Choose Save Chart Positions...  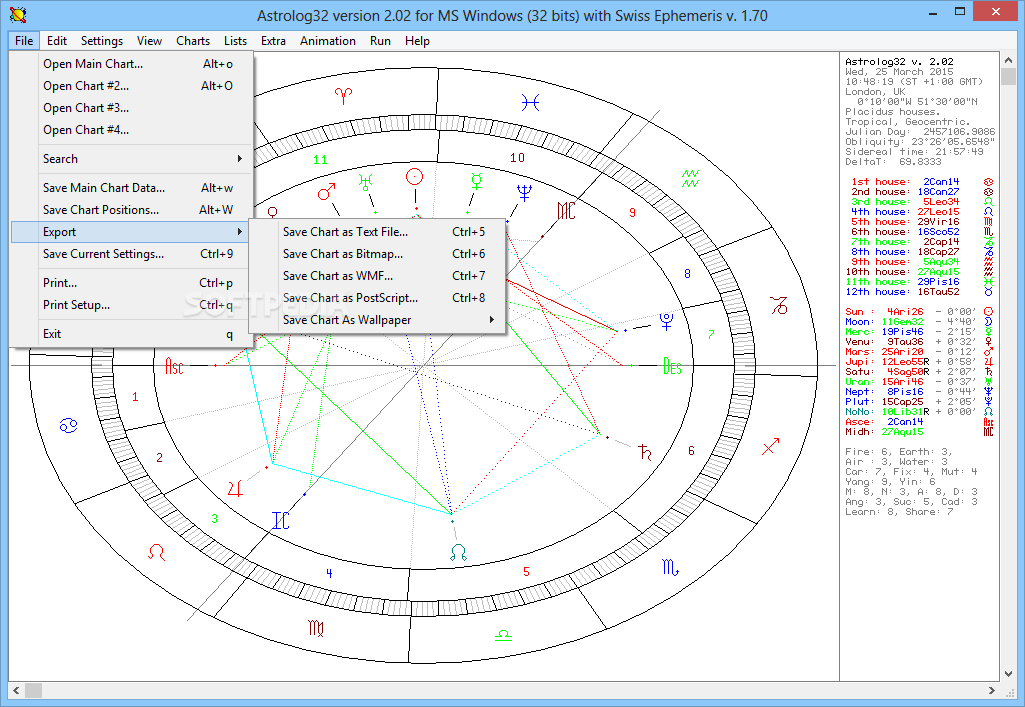[x=131, y=210]
